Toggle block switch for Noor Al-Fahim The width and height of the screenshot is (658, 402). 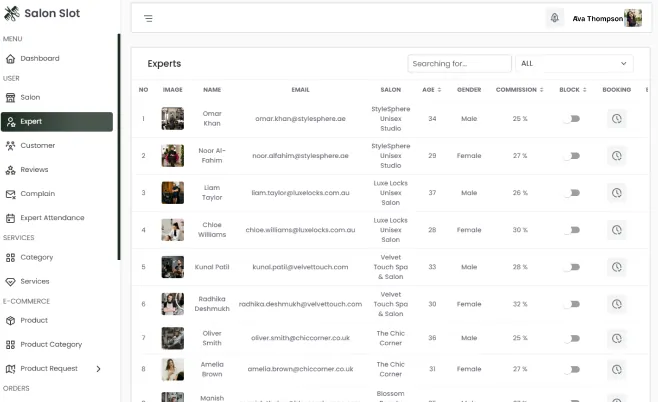click(x=572, y=156)
